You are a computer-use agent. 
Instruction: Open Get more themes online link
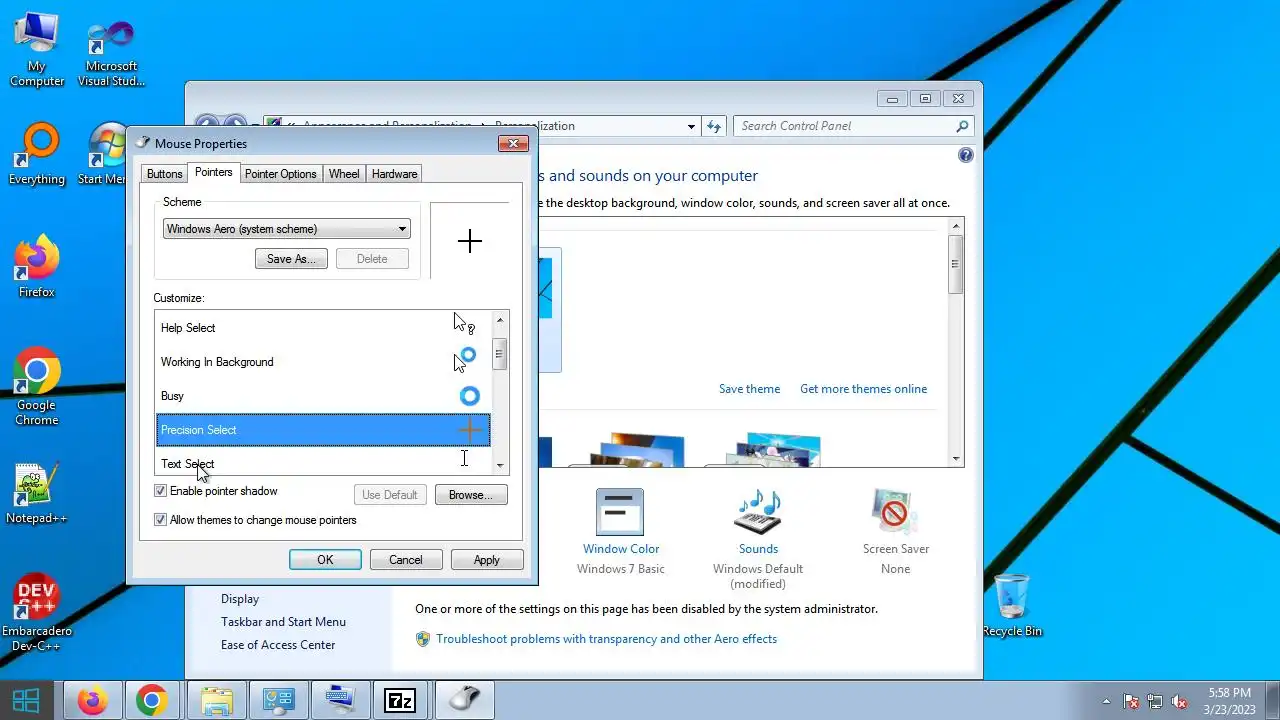click(x=863, y=389)
